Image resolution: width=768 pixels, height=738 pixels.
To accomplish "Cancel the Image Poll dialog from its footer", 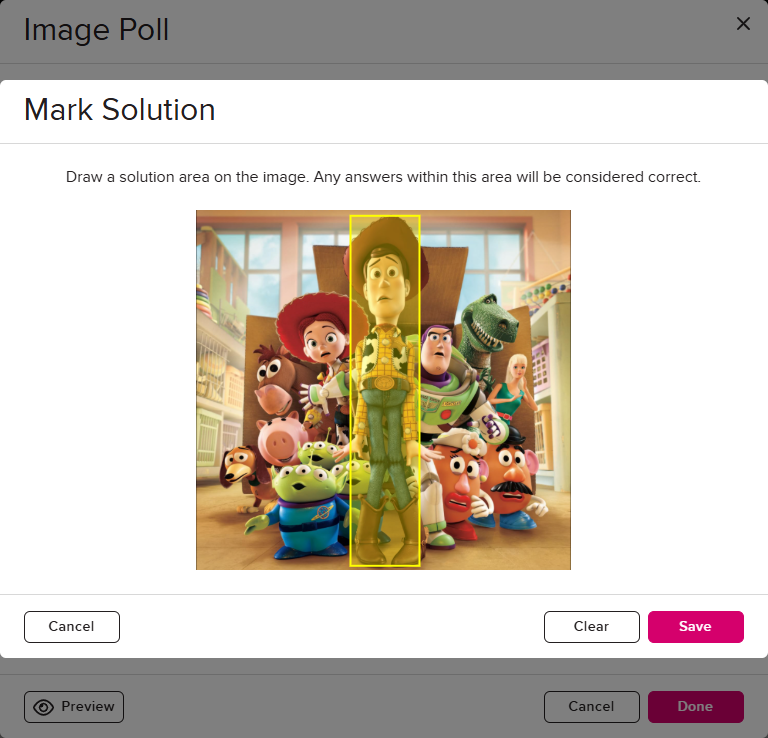I will click(x=591, y=707).
